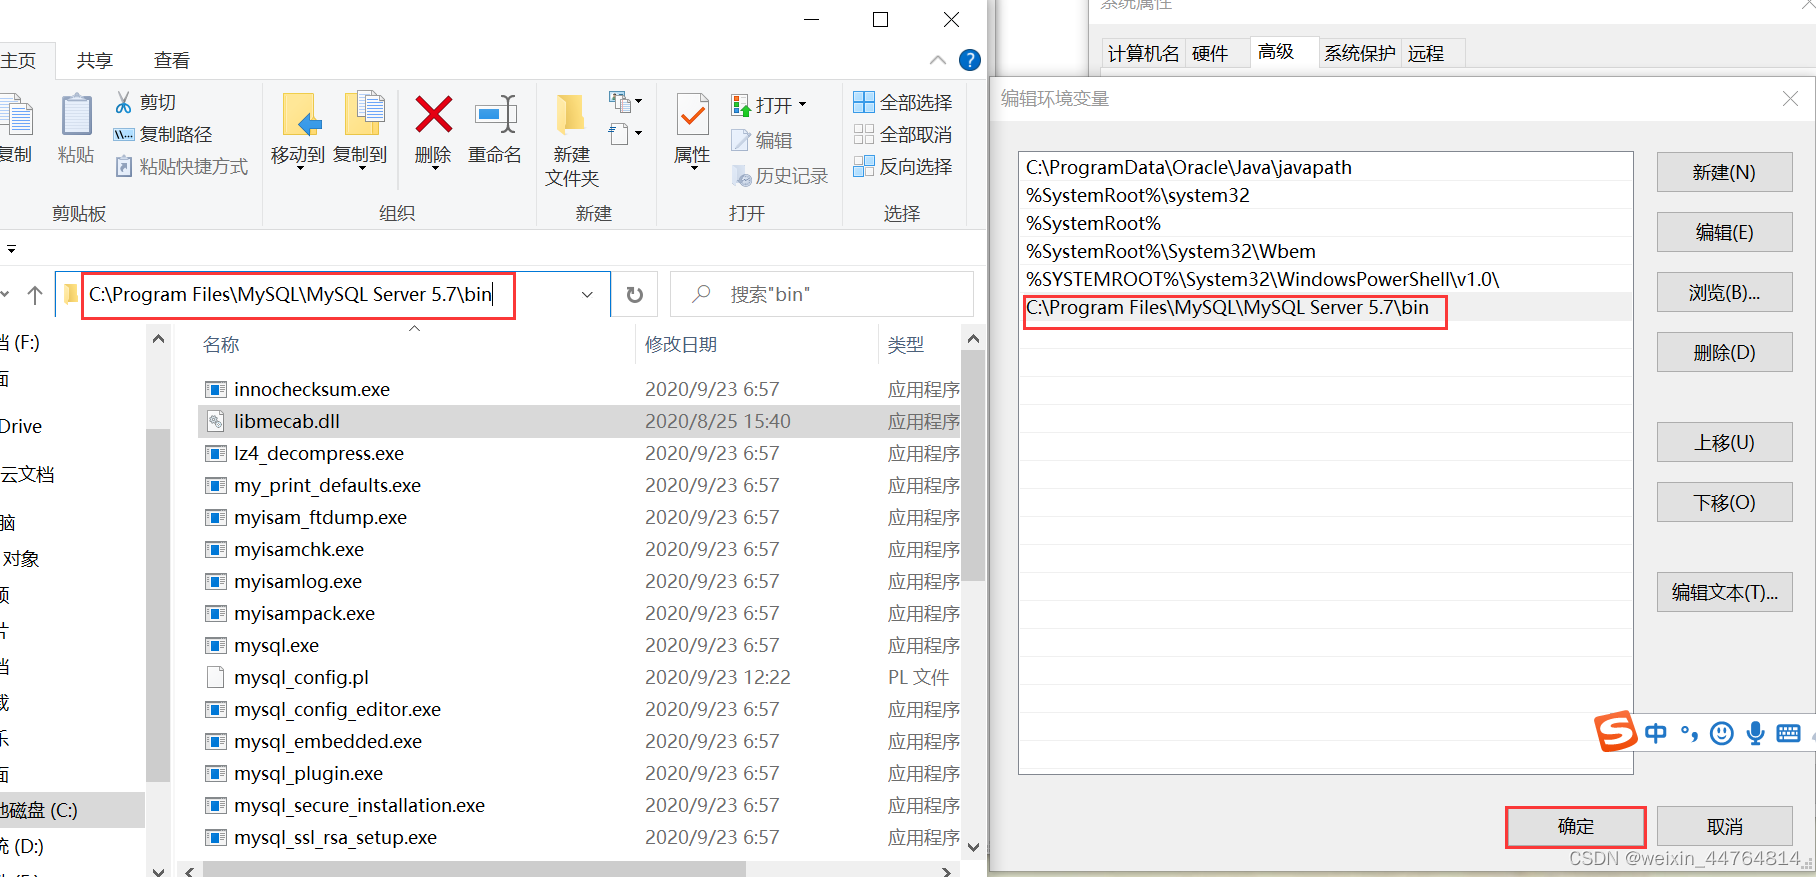Viewport: 1816px width, 877px height.
Task: Open the Copy to folder menu
Action: click(360, 130)
